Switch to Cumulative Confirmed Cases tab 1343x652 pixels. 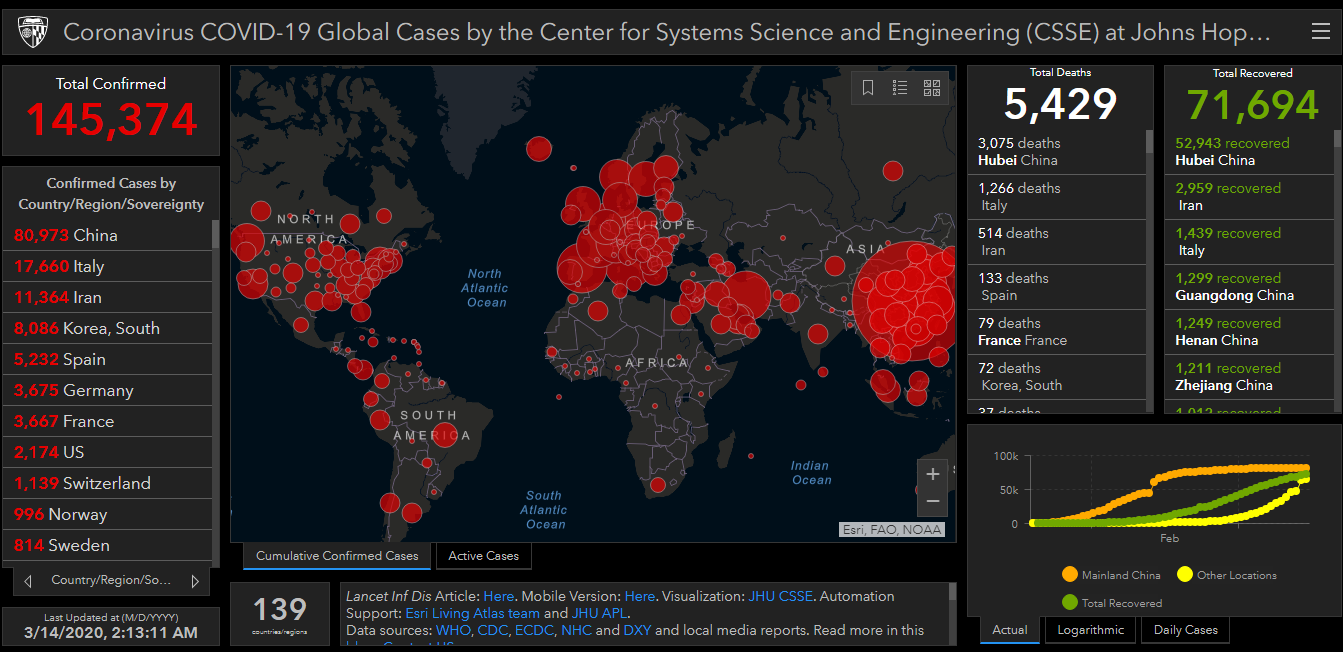[x=337, y=556]
